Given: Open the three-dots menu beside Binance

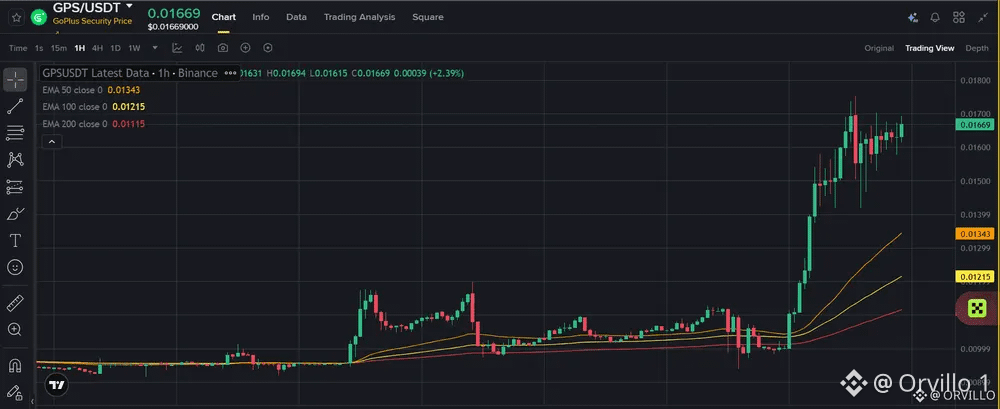Looking at the screenshot, I should pos(230,73).
